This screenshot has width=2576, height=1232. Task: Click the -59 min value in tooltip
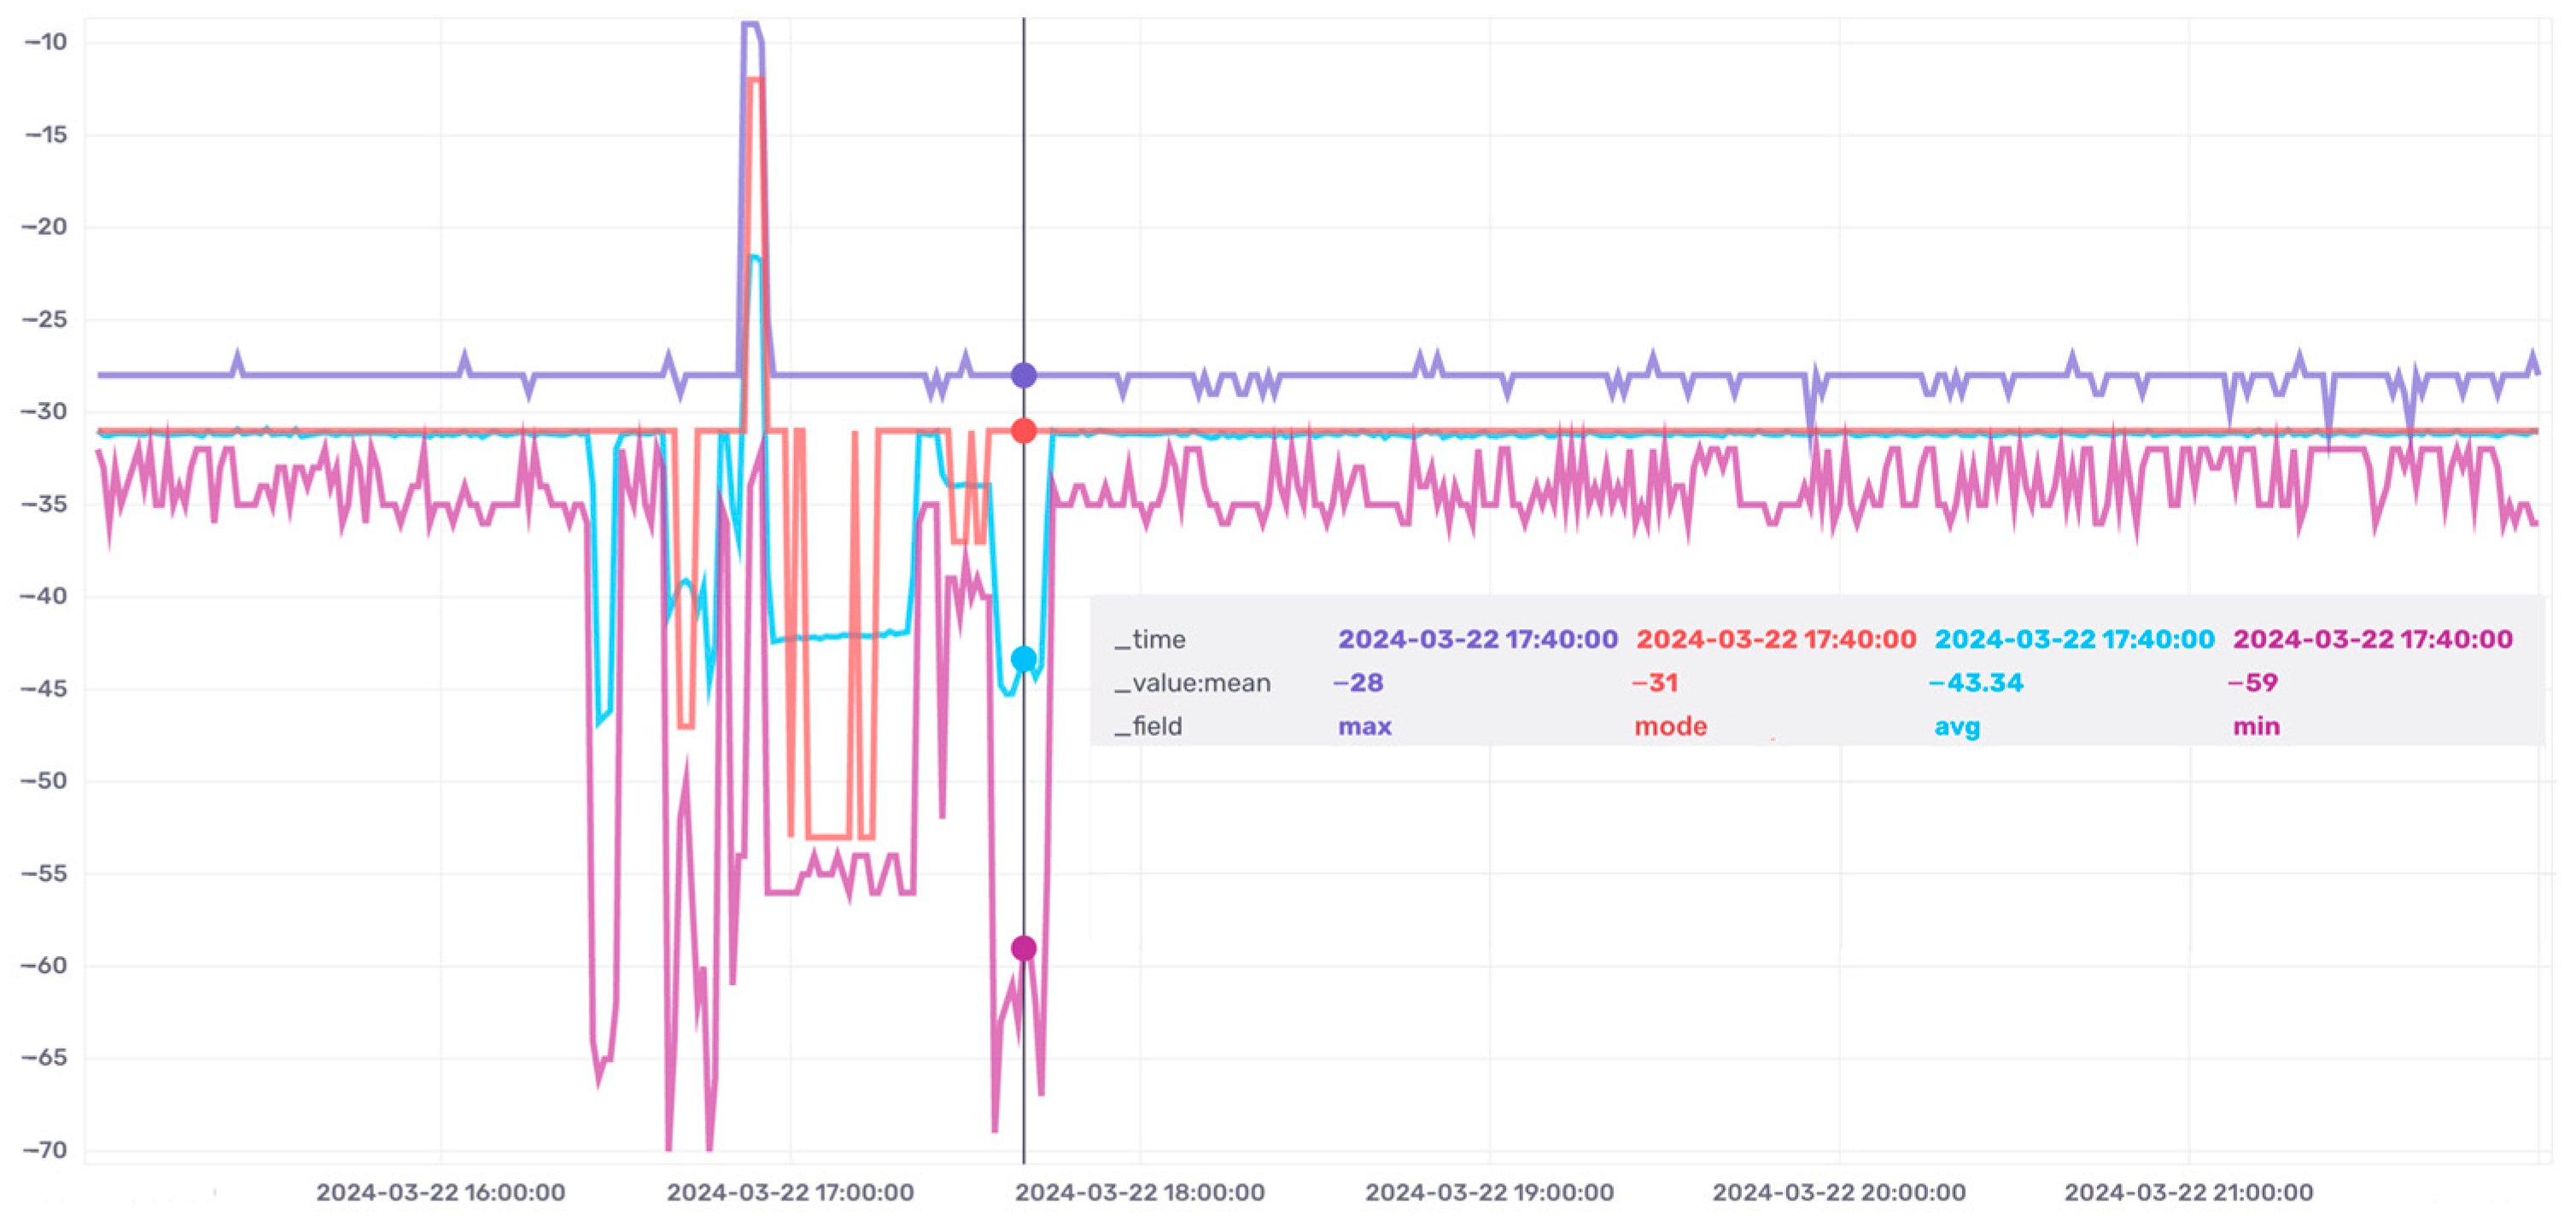(x=2253, y=683)
